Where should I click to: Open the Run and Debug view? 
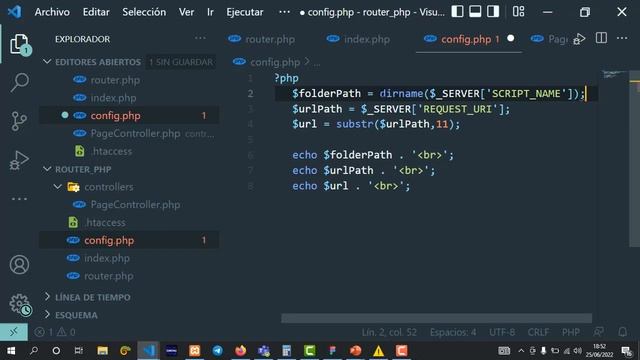(x=19, y=160)
